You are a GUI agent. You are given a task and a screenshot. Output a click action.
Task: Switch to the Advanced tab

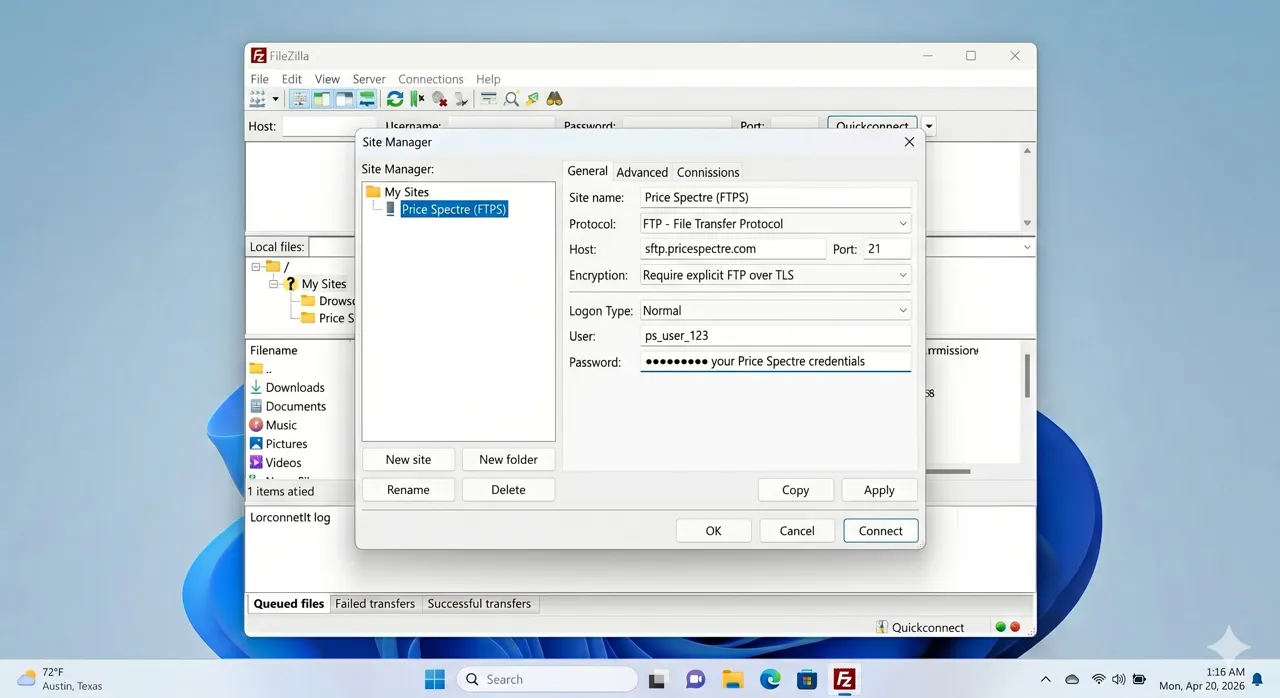641,171
